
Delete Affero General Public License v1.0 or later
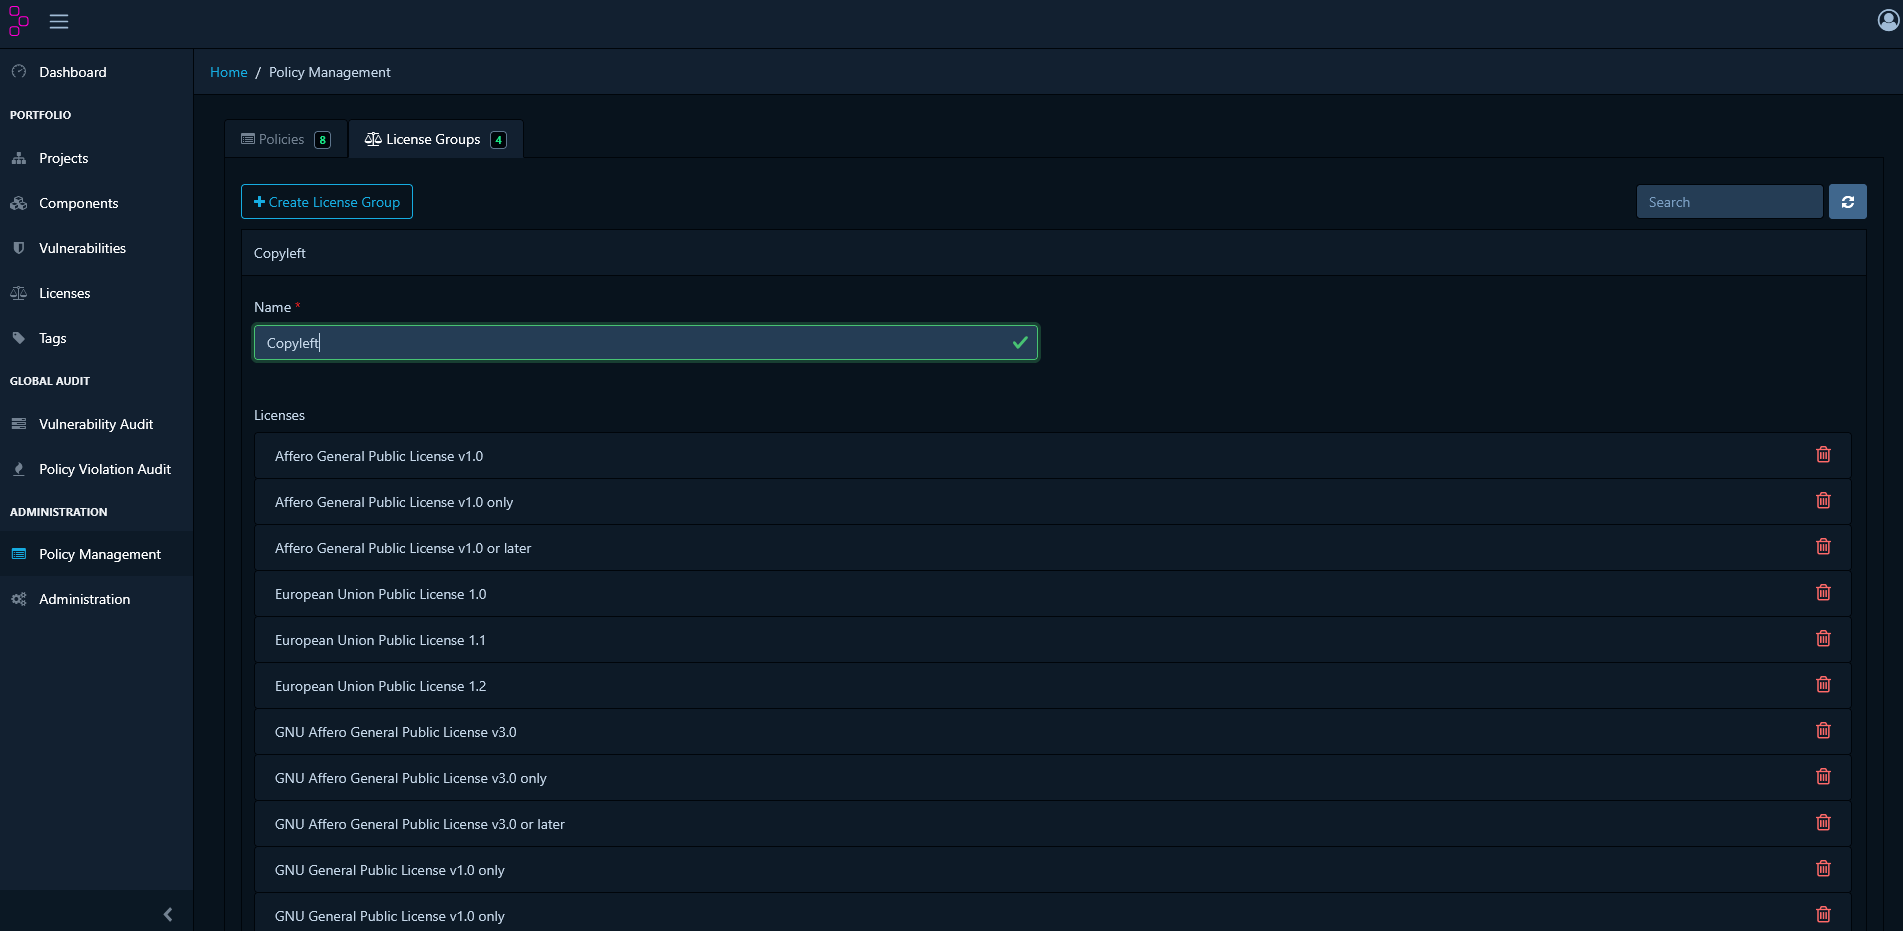pyautogui.click(x=1823, y=547)
